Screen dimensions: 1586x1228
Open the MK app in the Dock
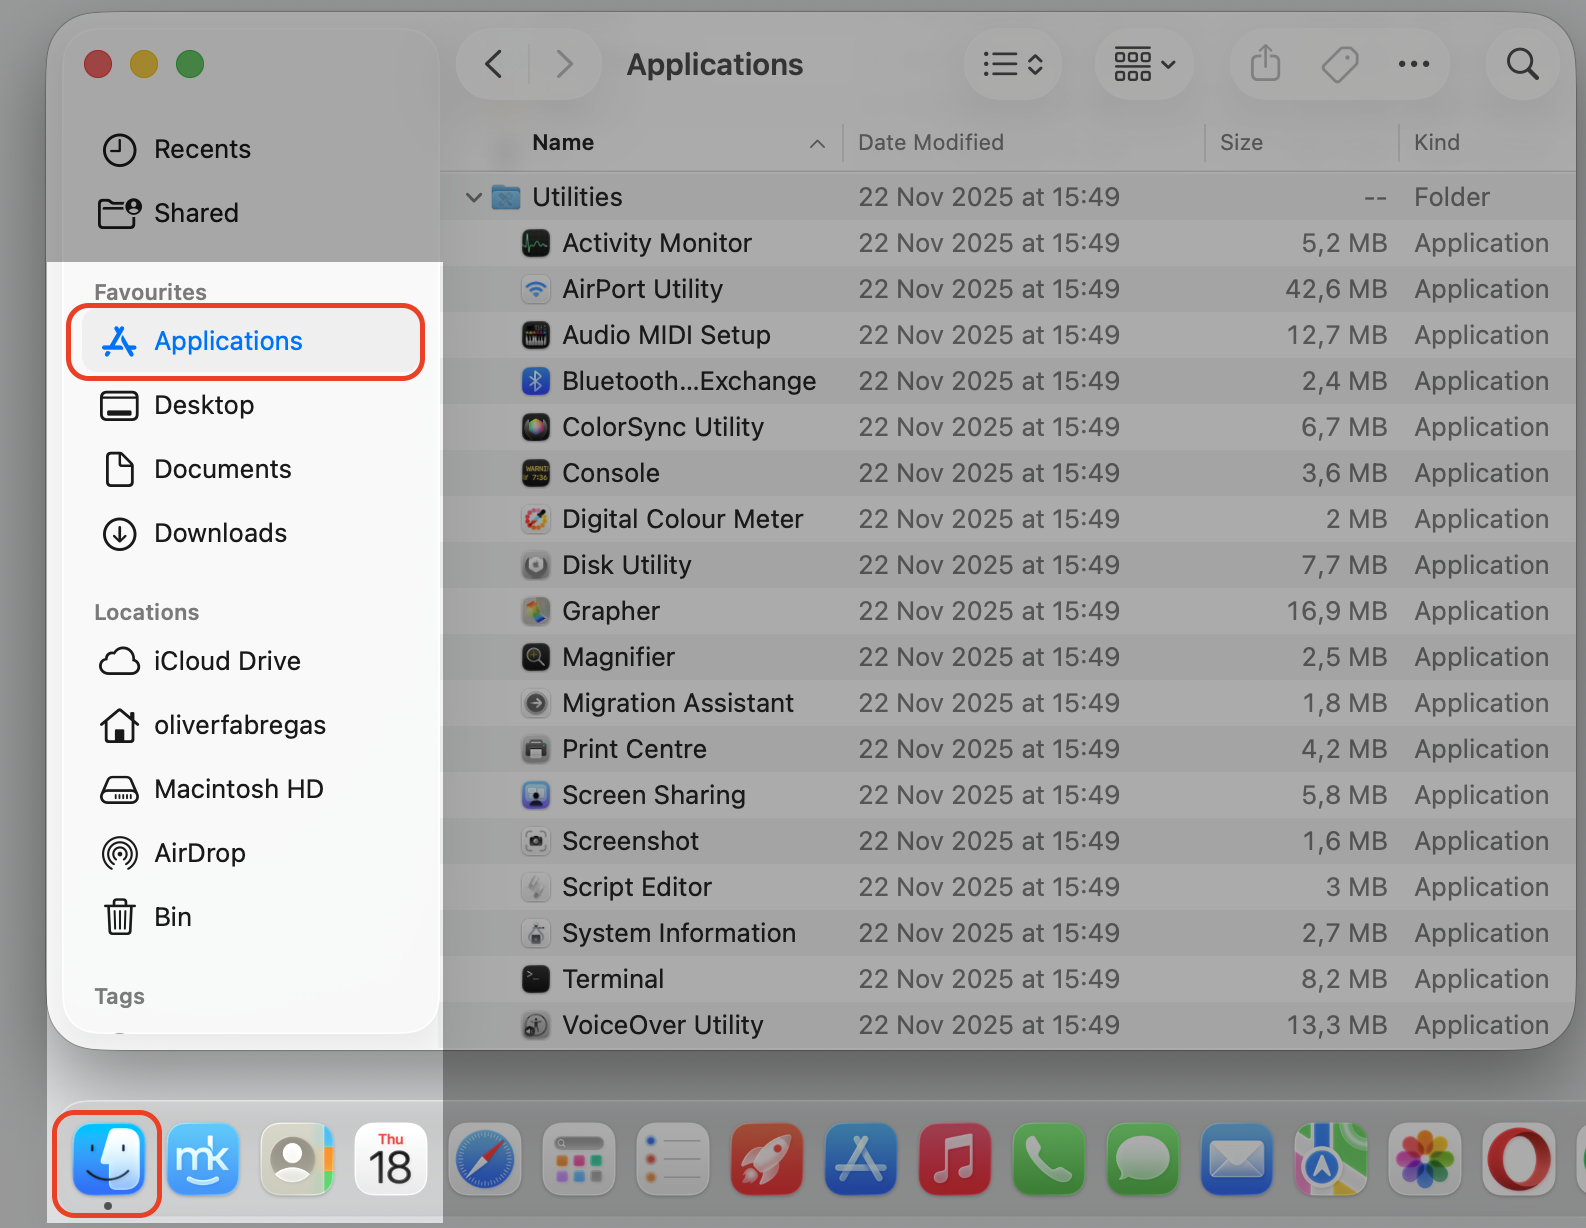click(203, 1160)
